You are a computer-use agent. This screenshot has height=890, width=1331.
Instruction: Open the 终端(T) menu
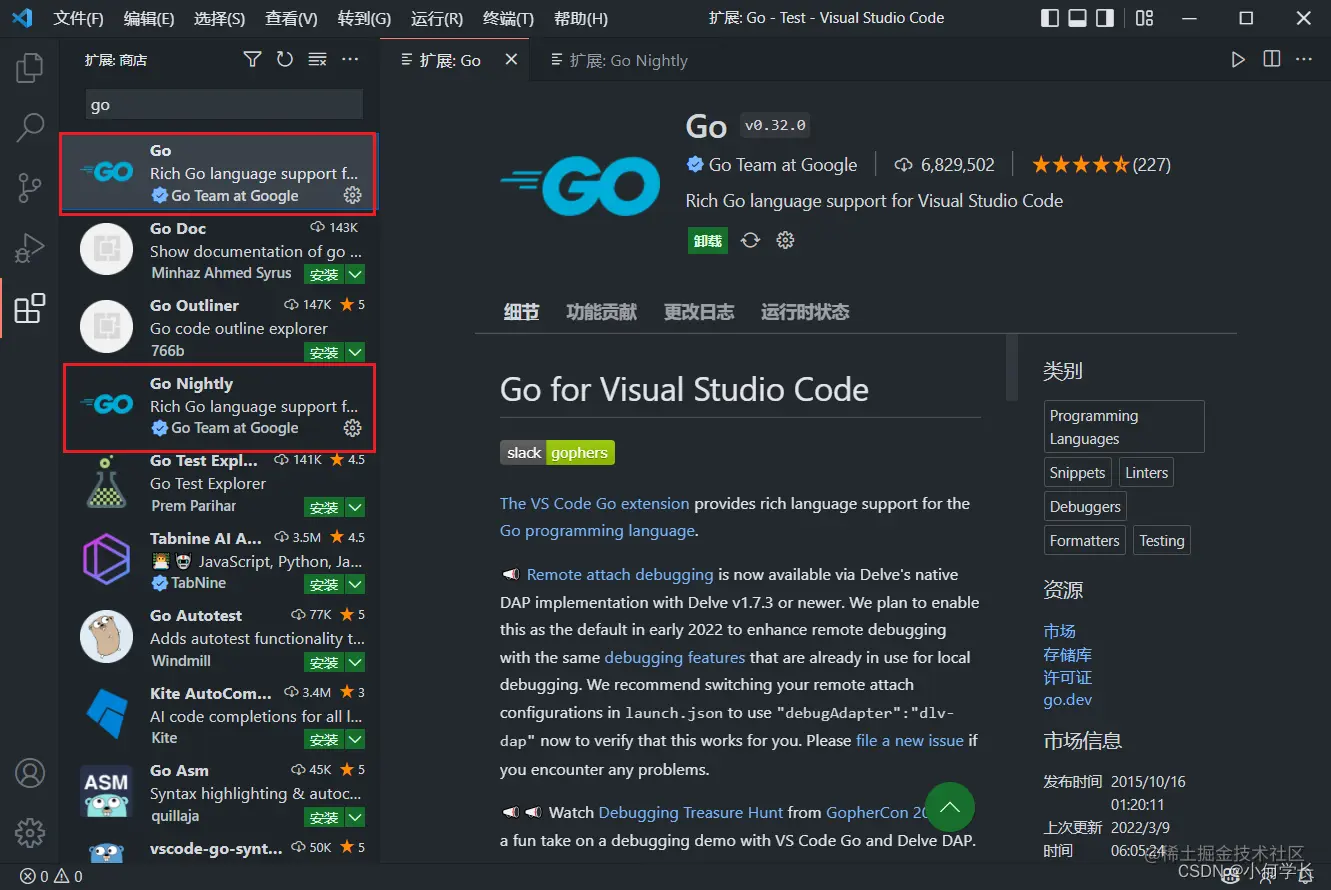[508, 18]
